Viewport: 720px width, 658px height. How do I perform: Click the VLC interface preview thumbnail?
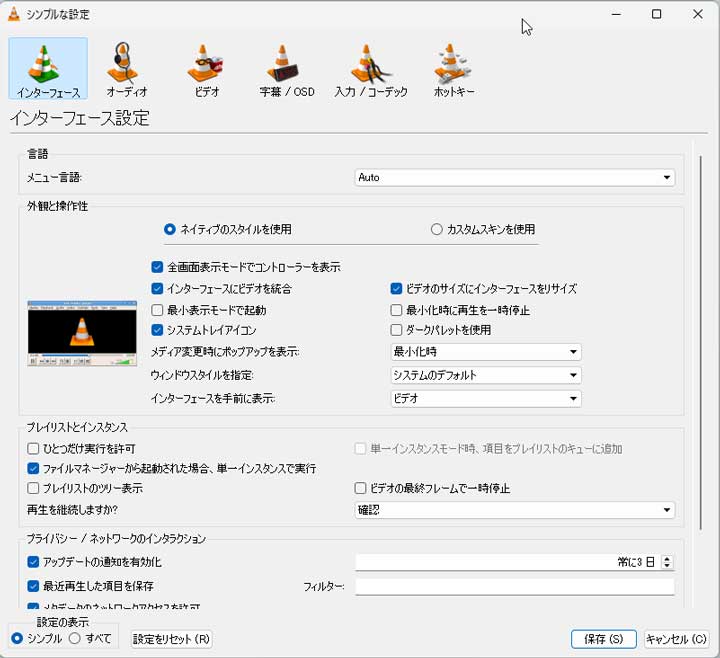(x=82, y=333)
